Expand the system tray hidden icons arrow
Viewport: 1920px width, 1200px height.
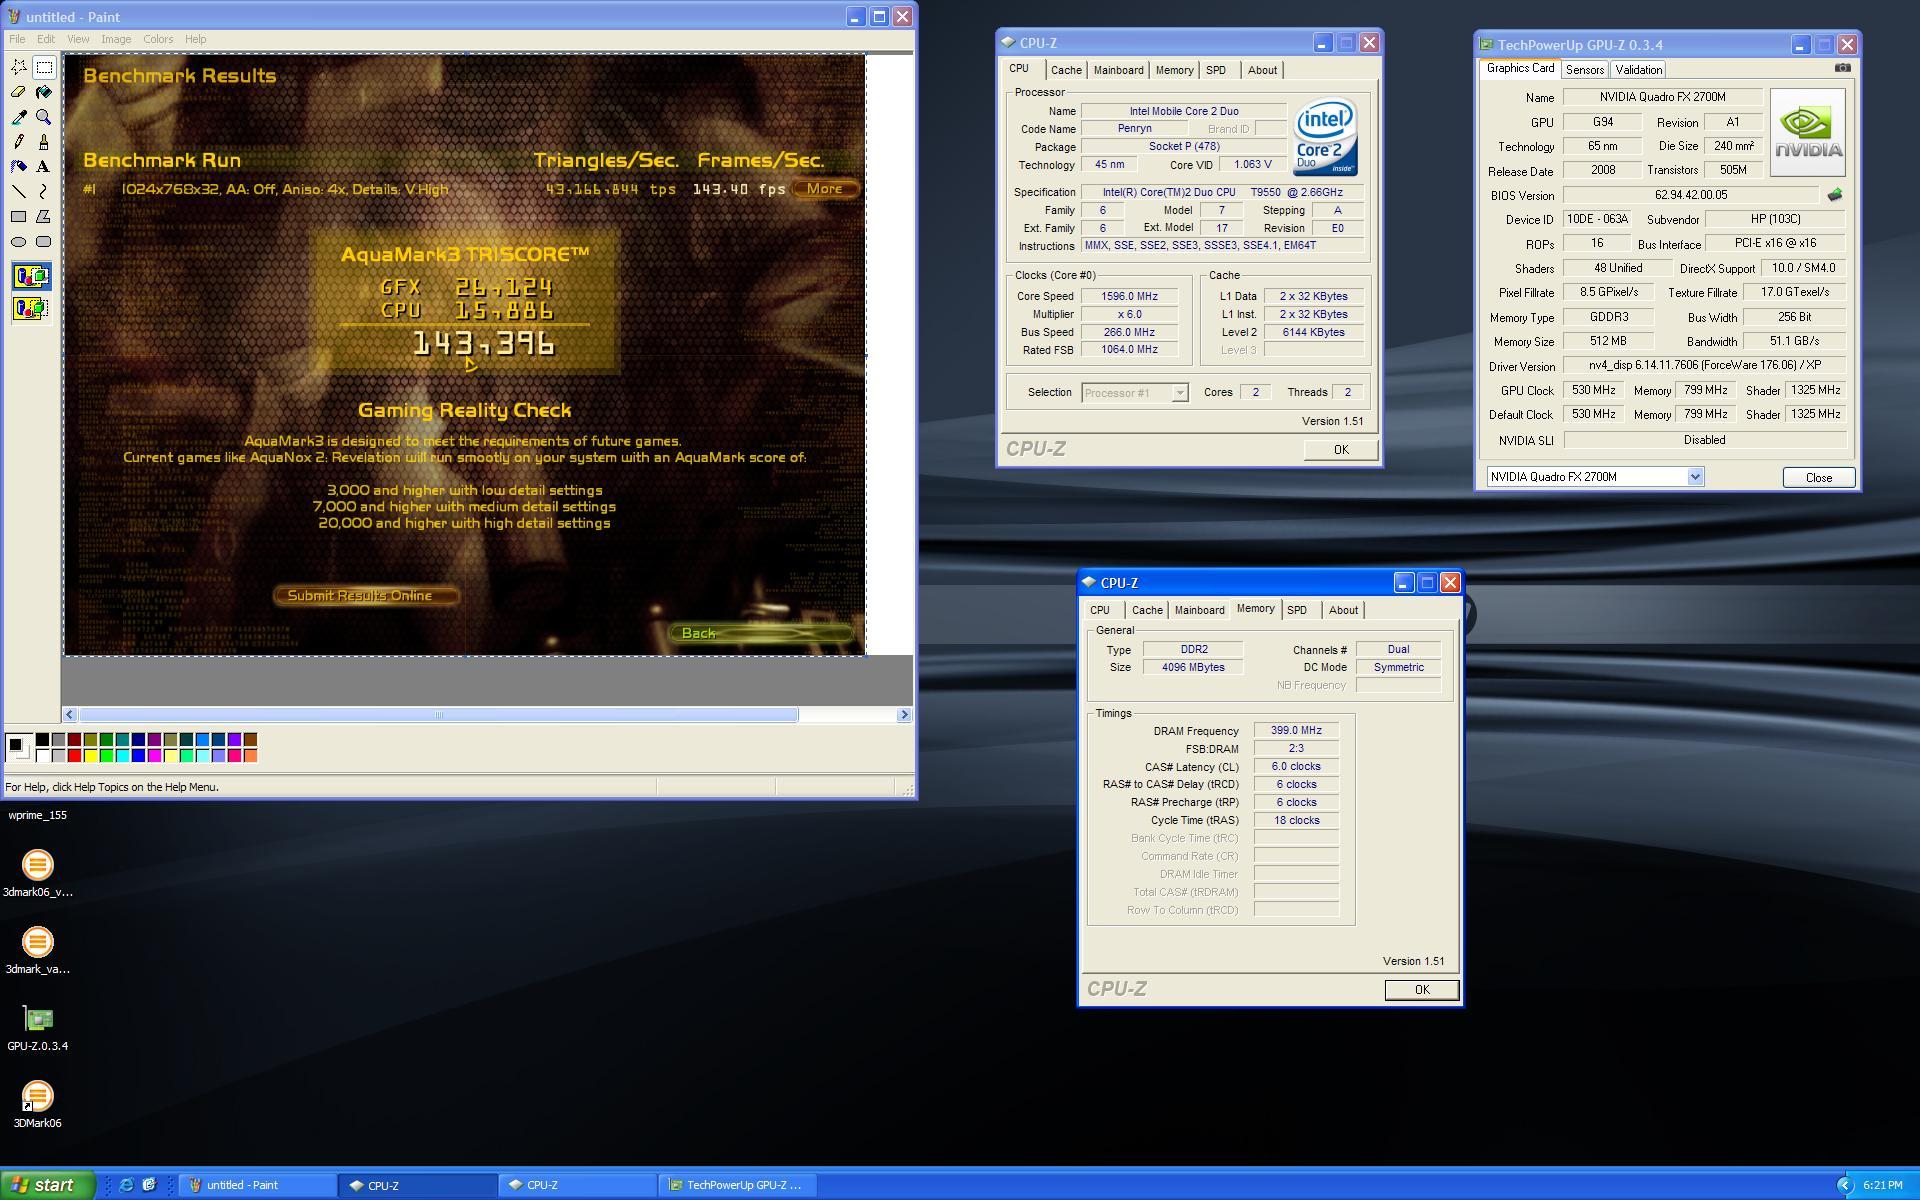tap(1845, 1185)
